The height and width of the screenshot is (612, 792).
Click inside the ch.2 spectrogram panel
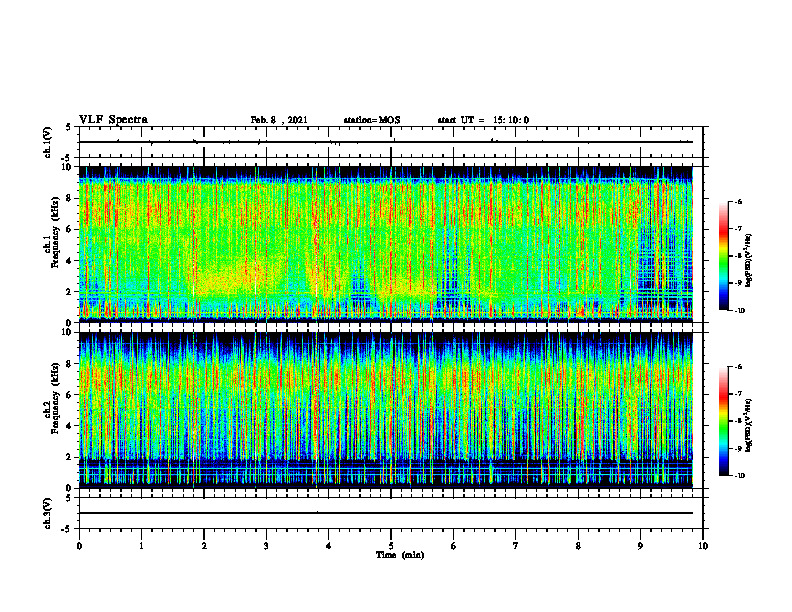coord(386,410)
